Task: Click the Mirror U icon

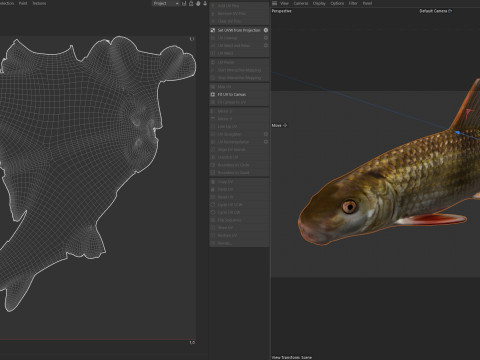Action: pos(213,111)
